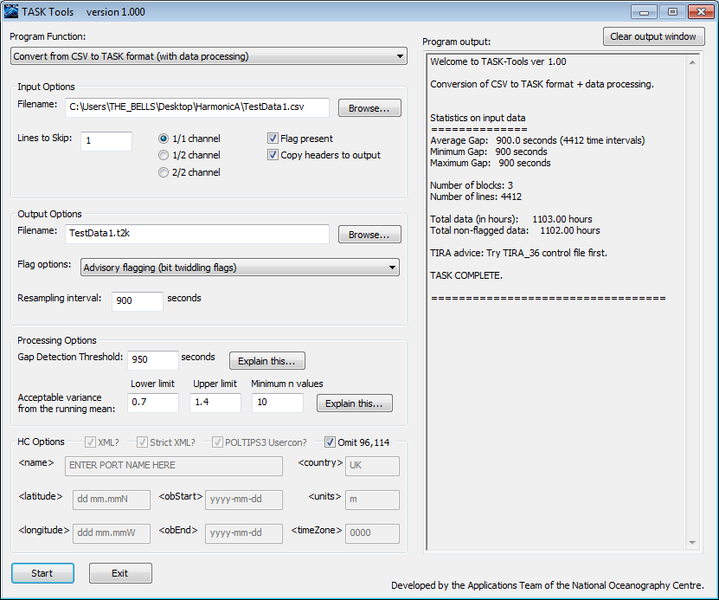Image resolution: width=719 pixels, height=600 pixels.
Task: Explain the acceptable variance limits
Action: tap(355, 403)
